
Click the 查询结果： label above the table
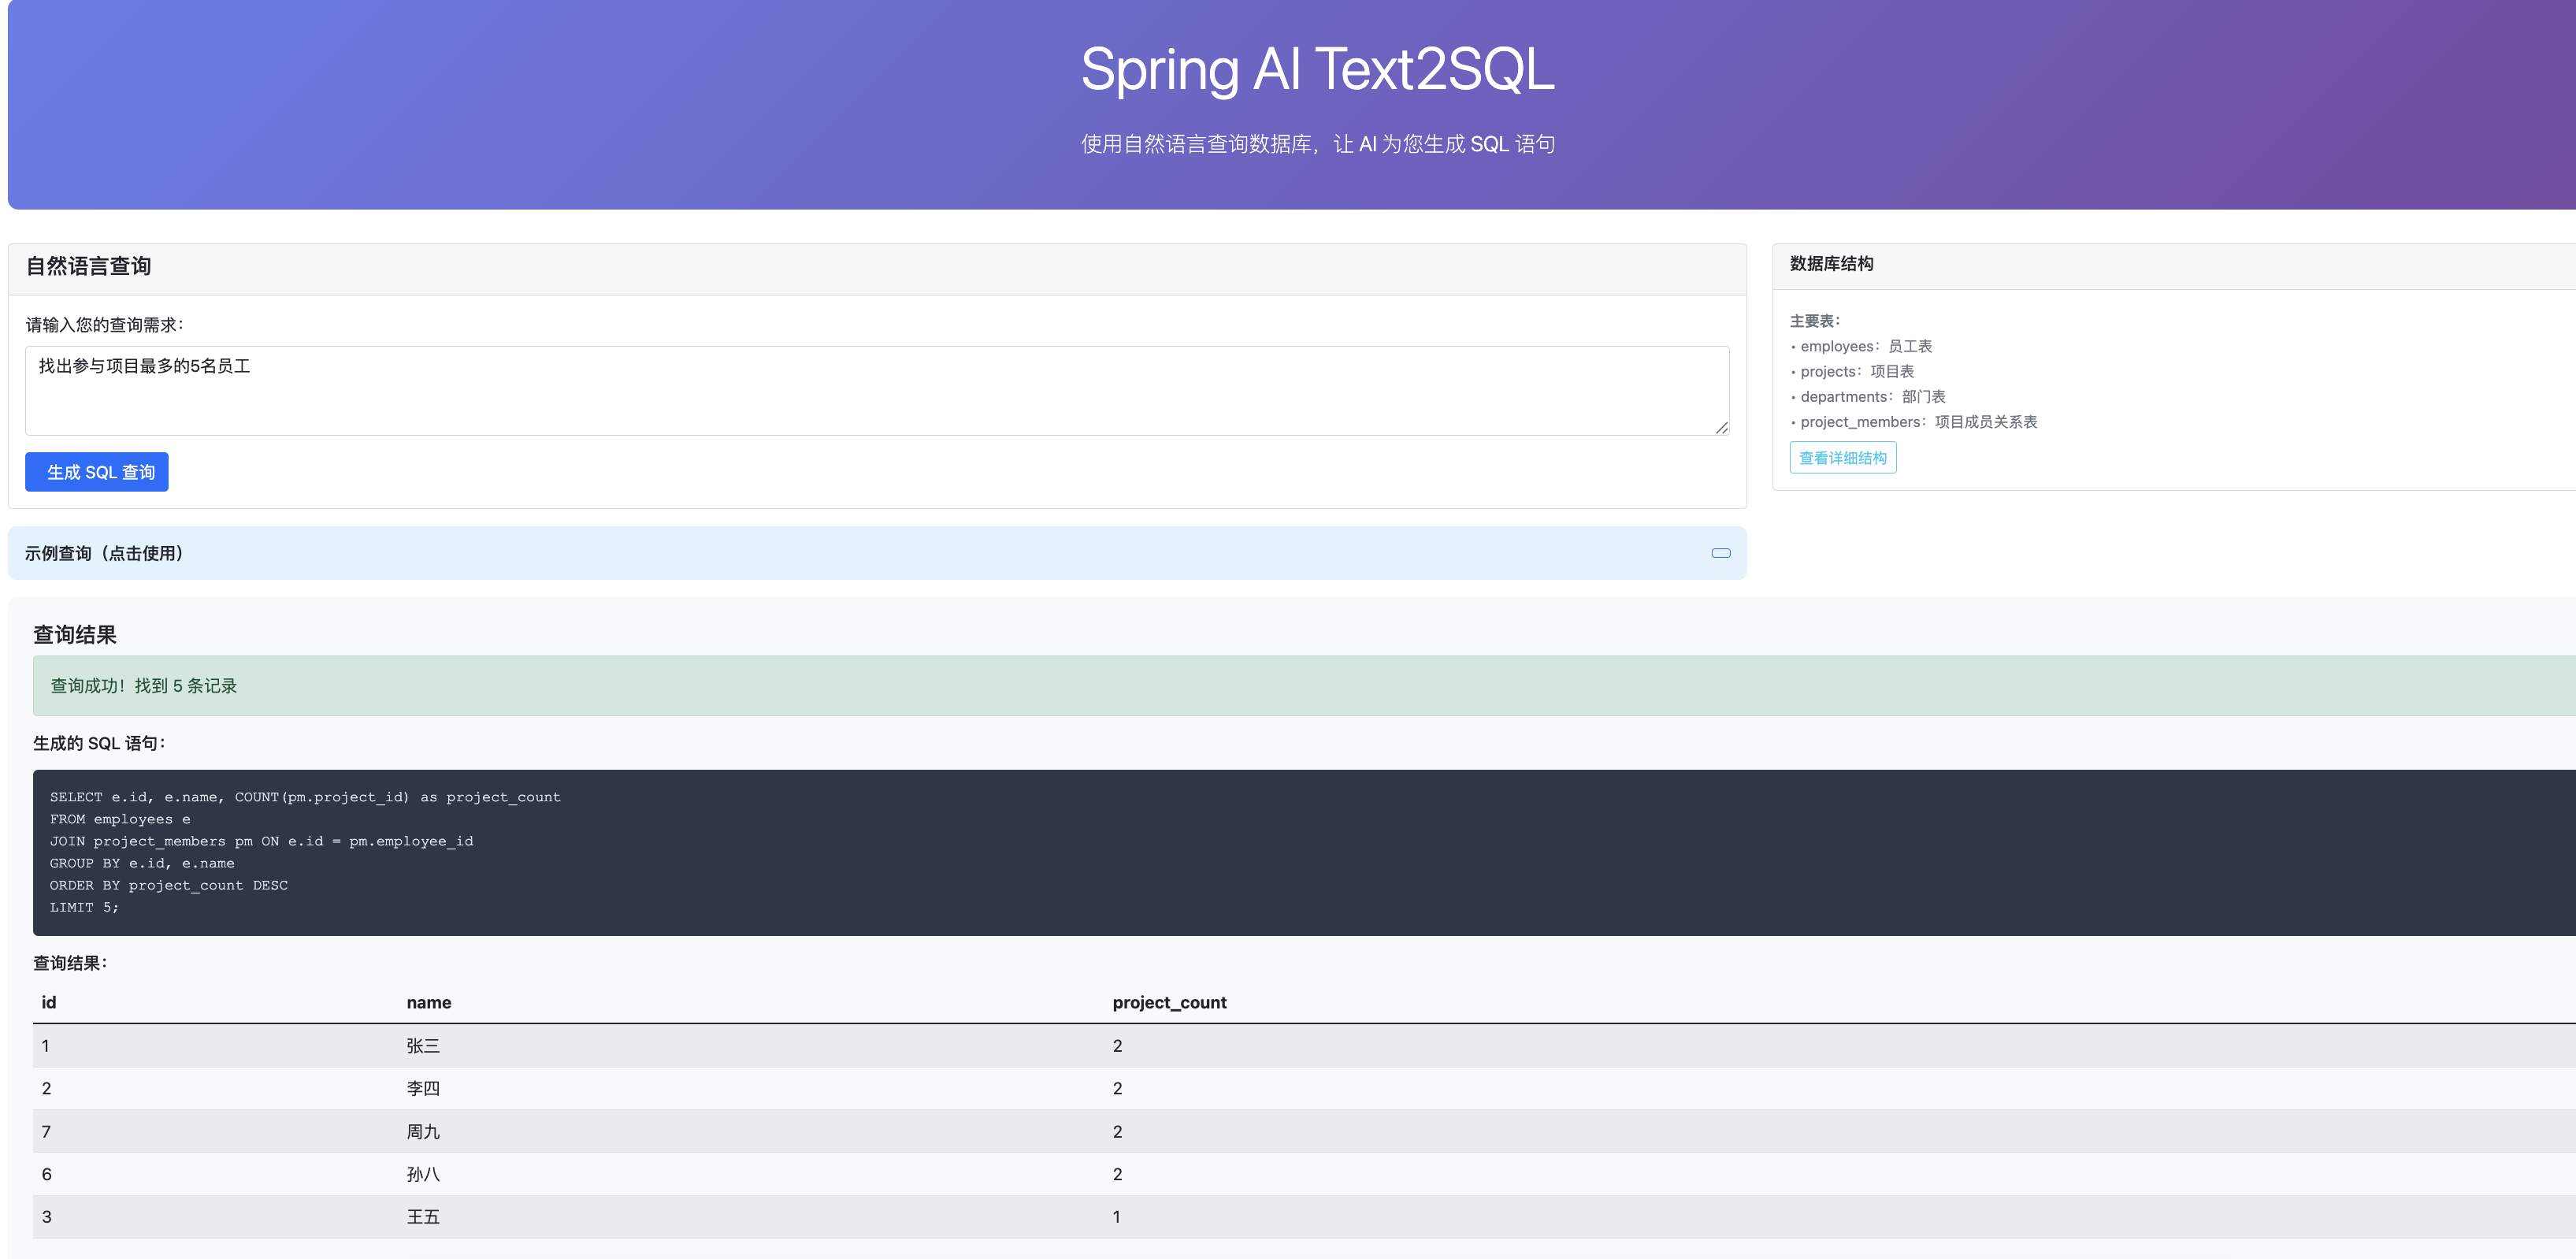70,963
